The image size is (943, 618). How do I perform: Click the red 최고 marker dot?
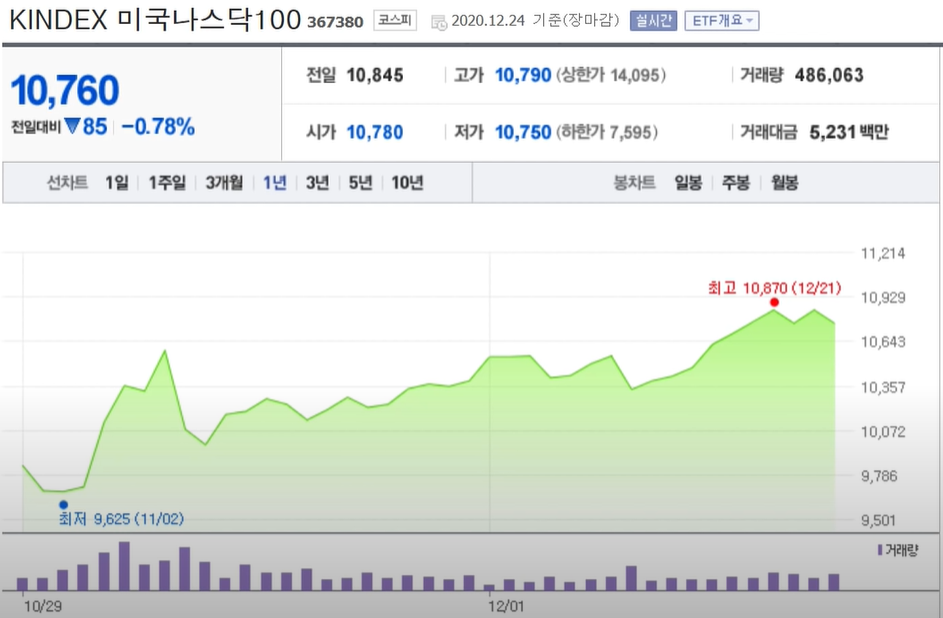[x=774, y=302]
